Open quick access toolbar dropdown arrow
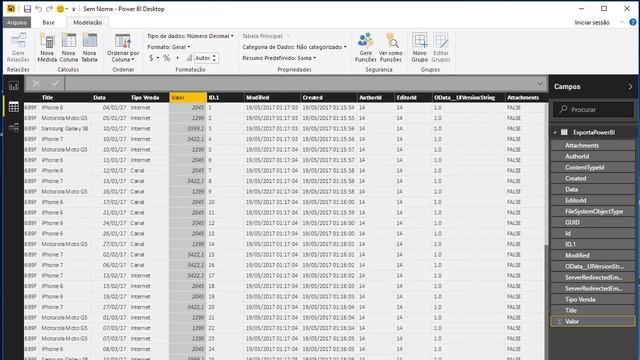 73,9
